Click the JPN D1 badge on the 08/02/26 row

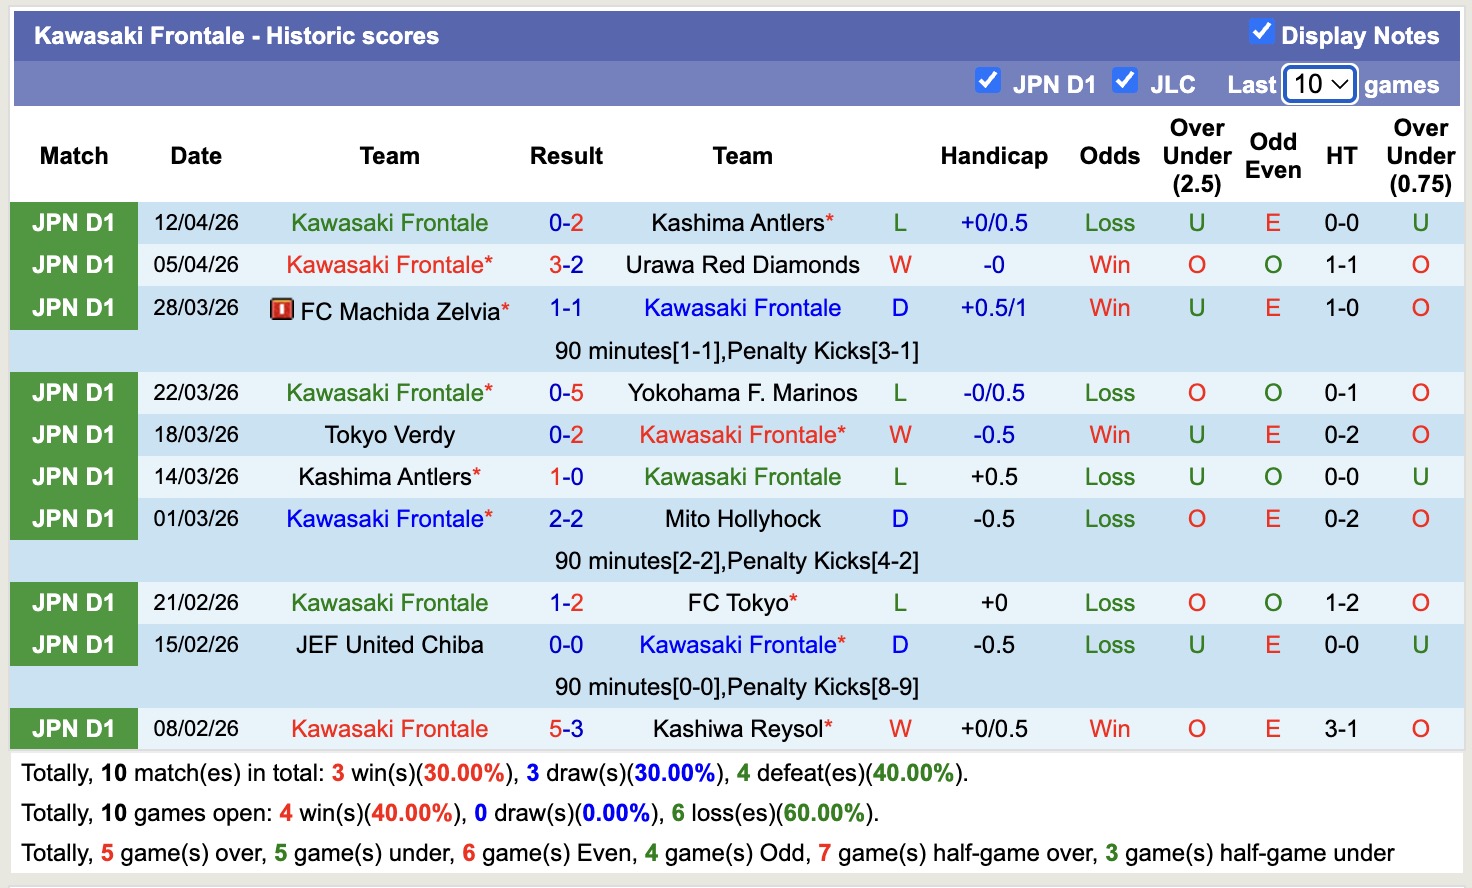(73, 728)
